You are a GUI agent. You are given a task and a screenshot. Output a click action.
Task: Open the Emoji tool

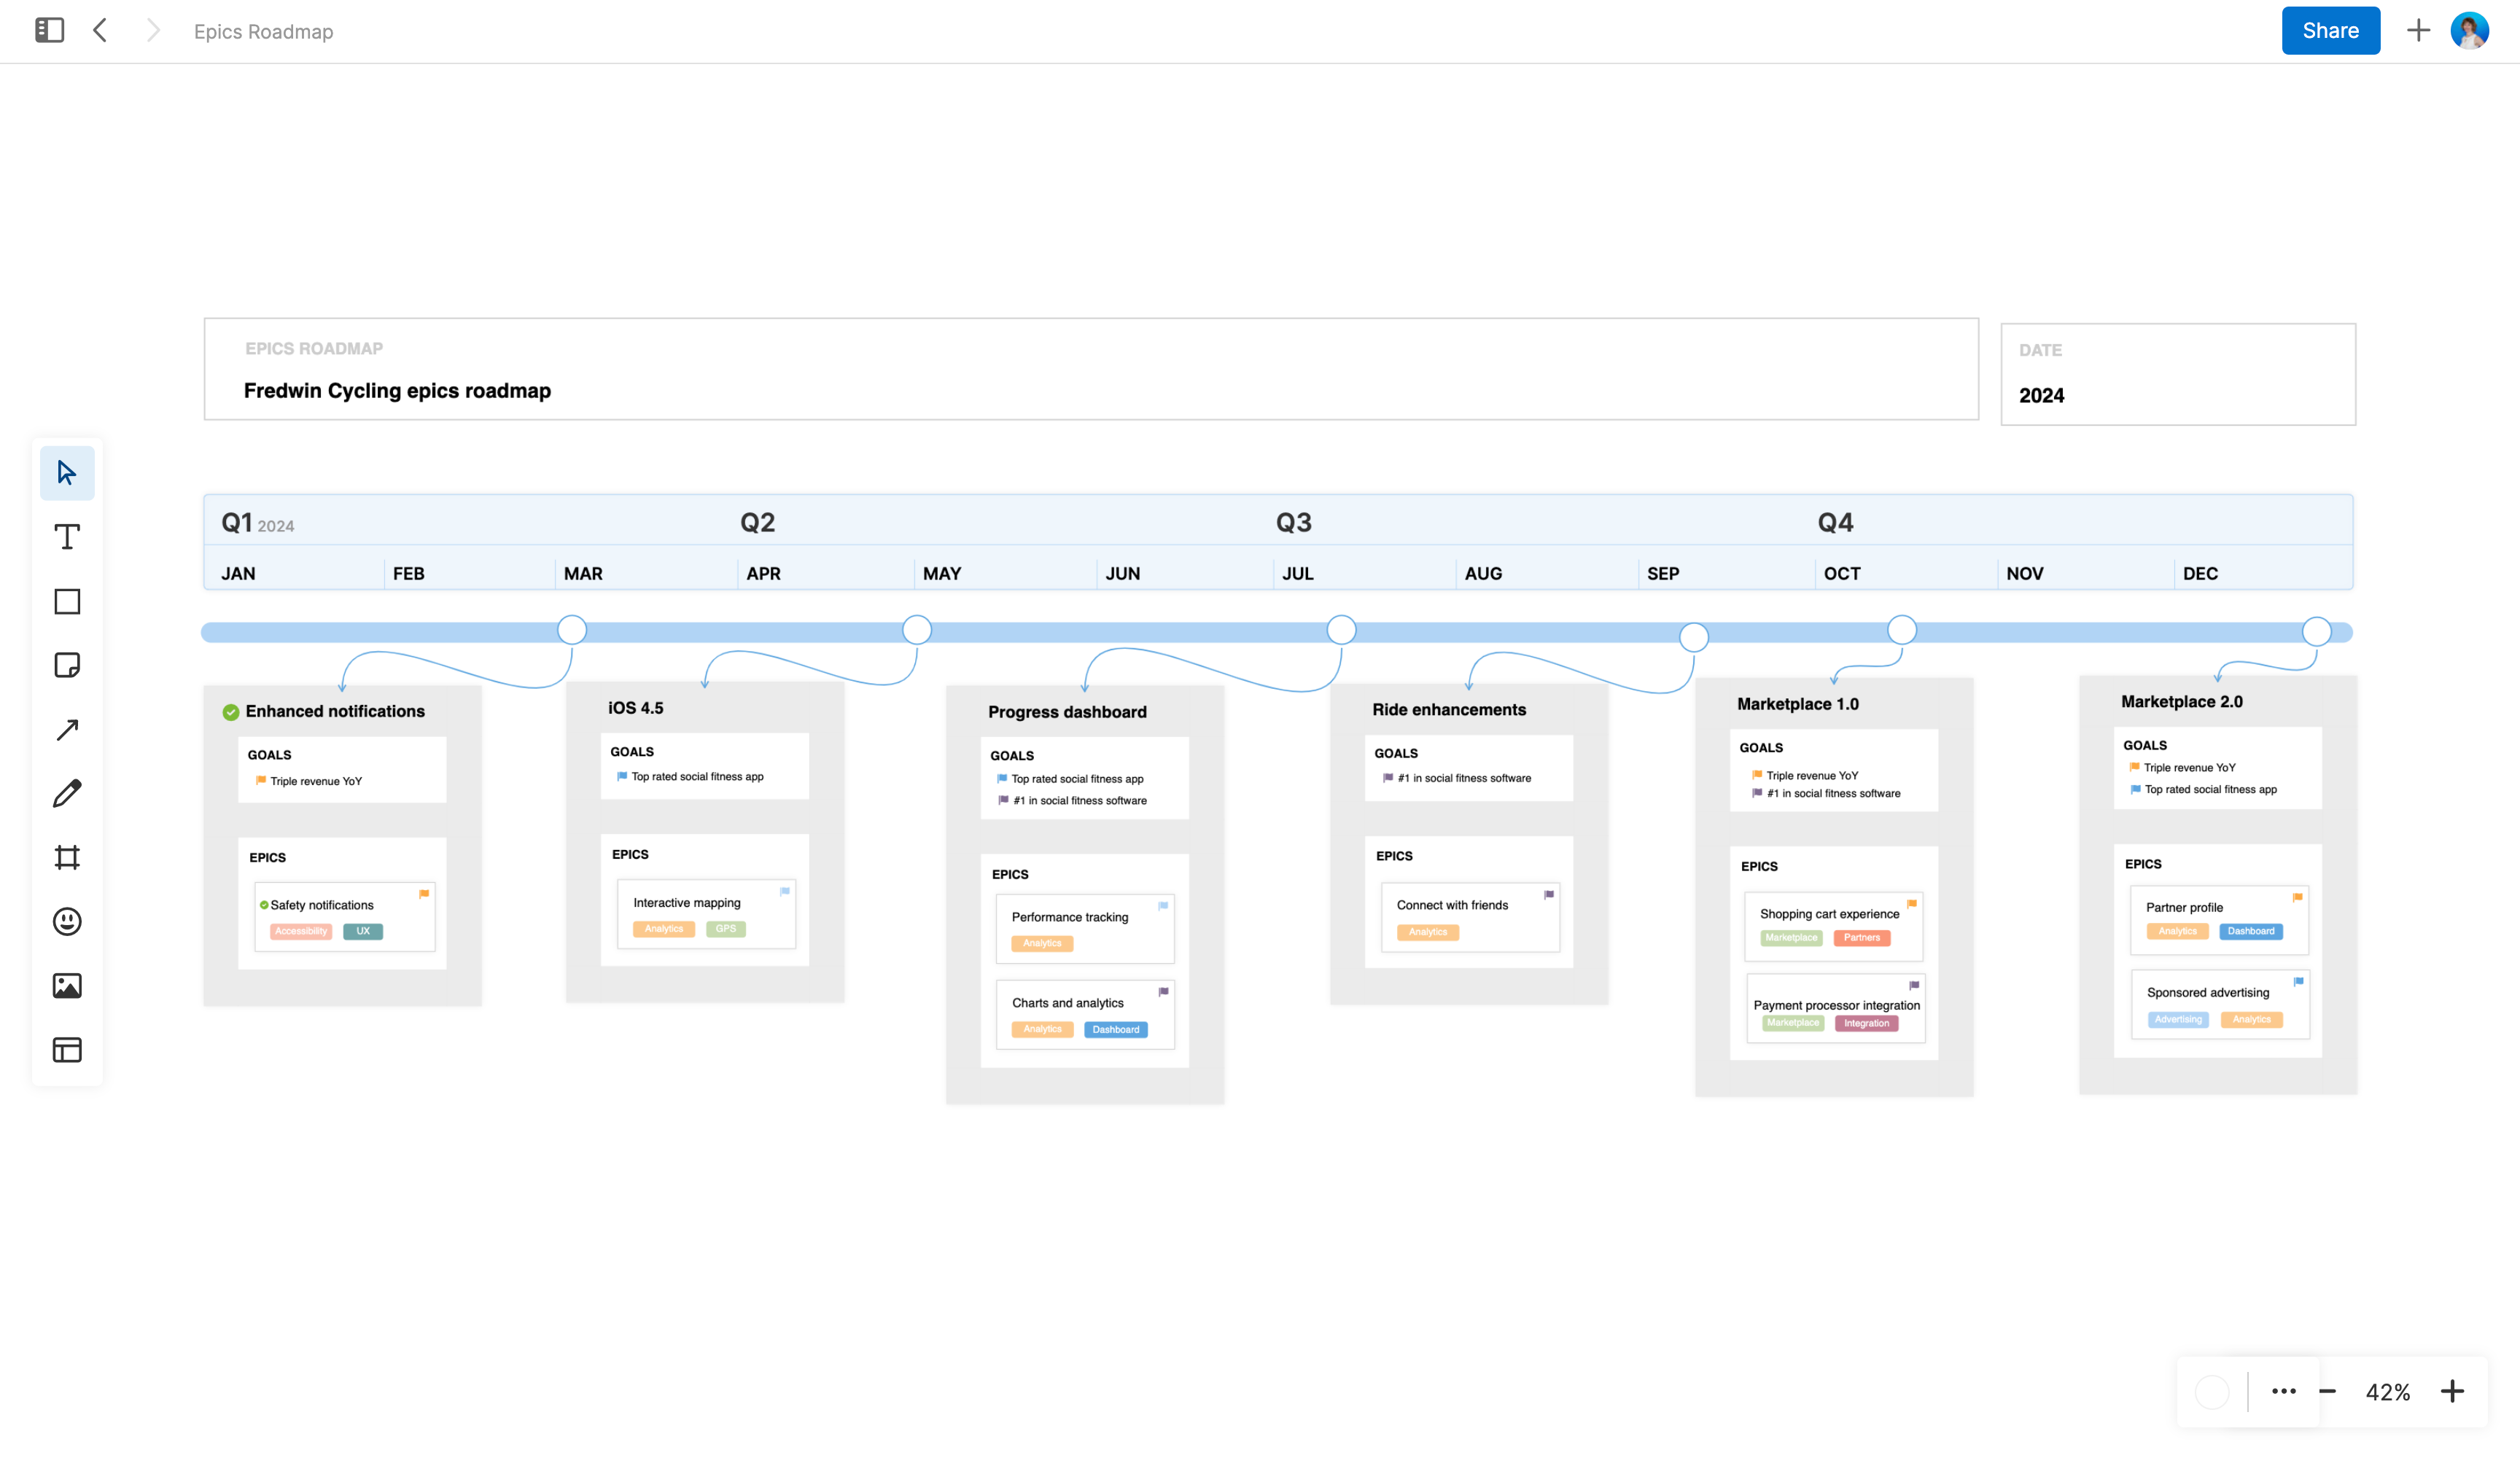[66, 921]
